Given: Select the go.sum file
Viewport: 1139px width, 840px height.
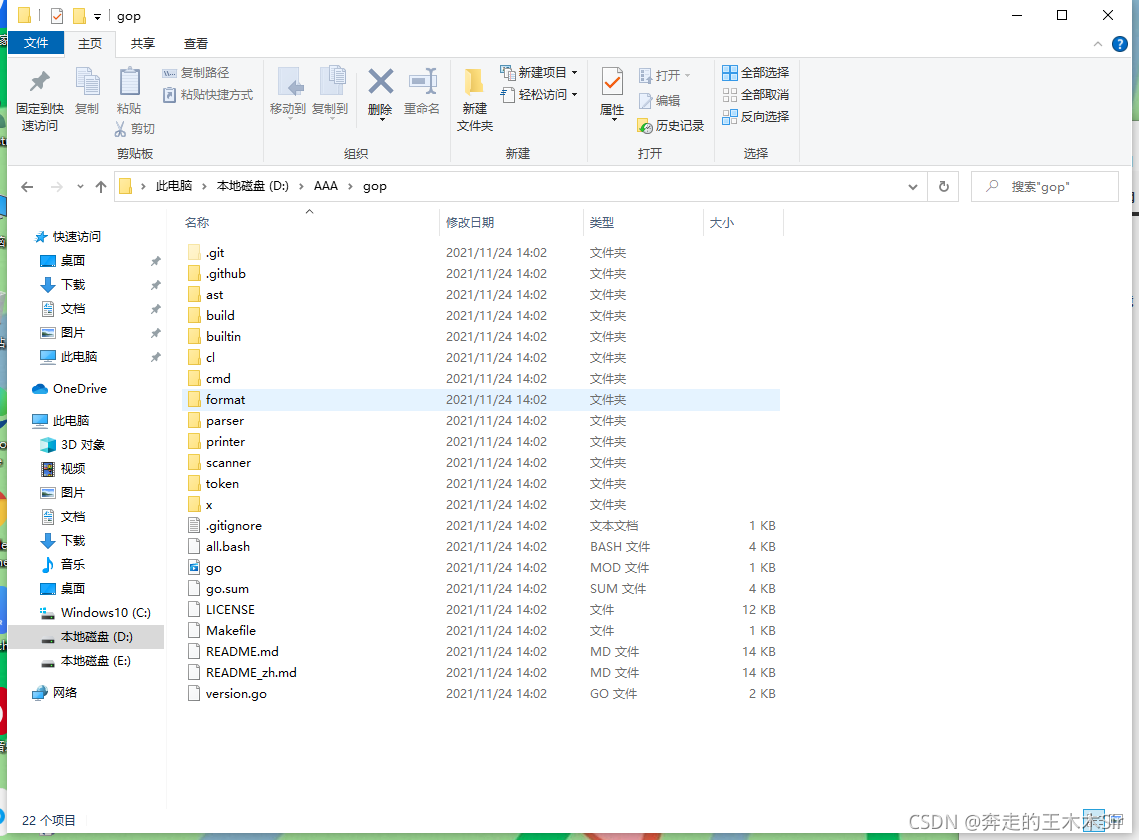Looking at the screenshot, I should click(x=227, y=589).
